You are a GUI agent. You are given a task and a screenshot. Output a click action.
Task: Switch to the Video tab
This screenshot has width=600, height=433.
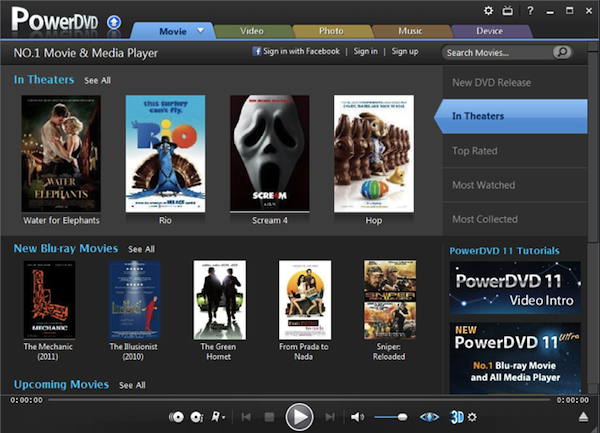252,31
